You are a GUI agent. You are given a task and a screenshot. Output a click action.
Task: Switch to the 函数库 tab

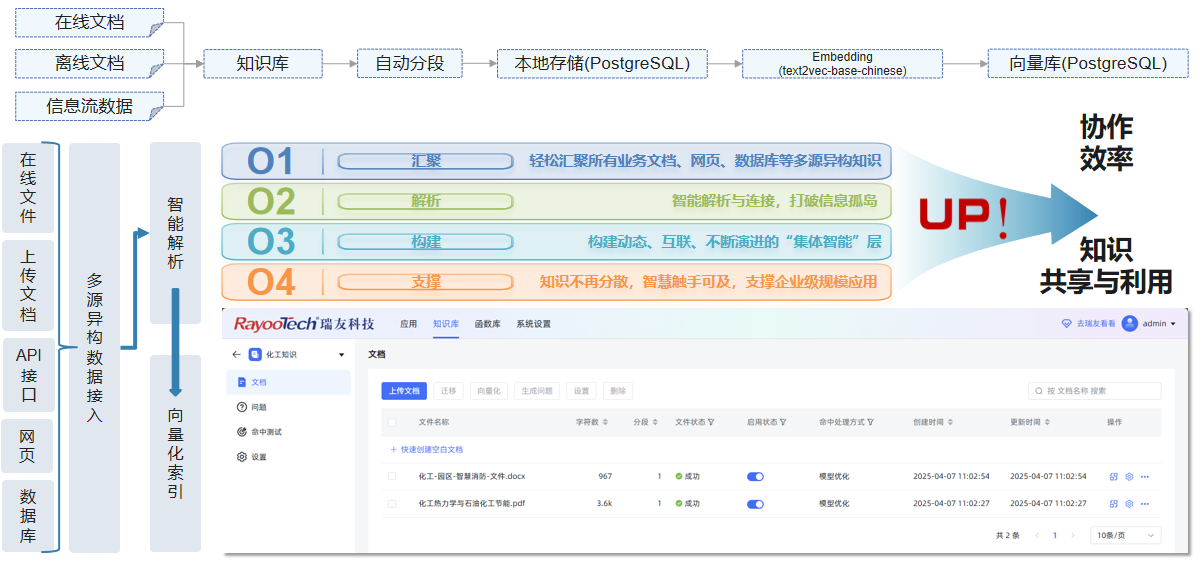point(487,324)
